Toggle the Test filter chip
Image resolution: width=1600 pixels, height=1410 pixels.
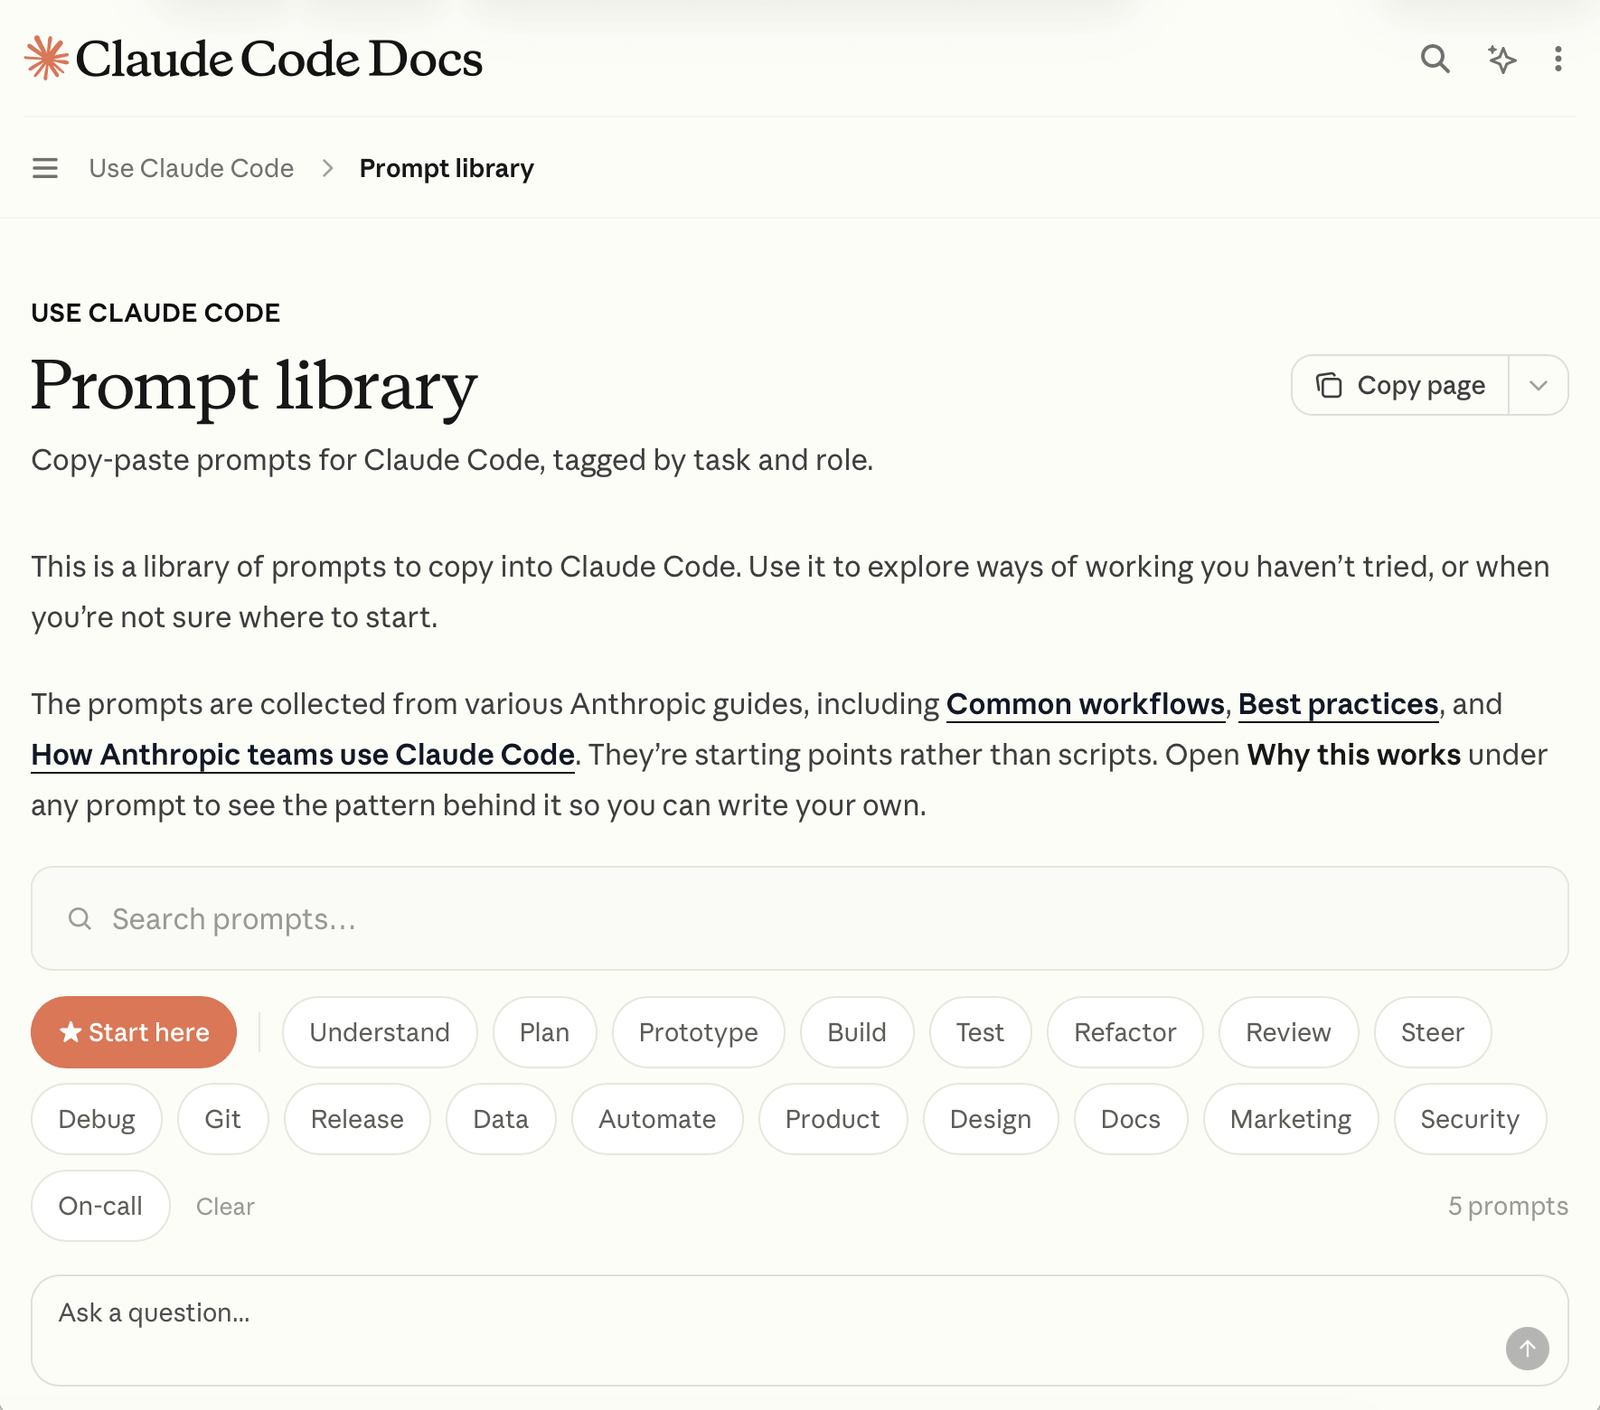tap(980, 1032)
